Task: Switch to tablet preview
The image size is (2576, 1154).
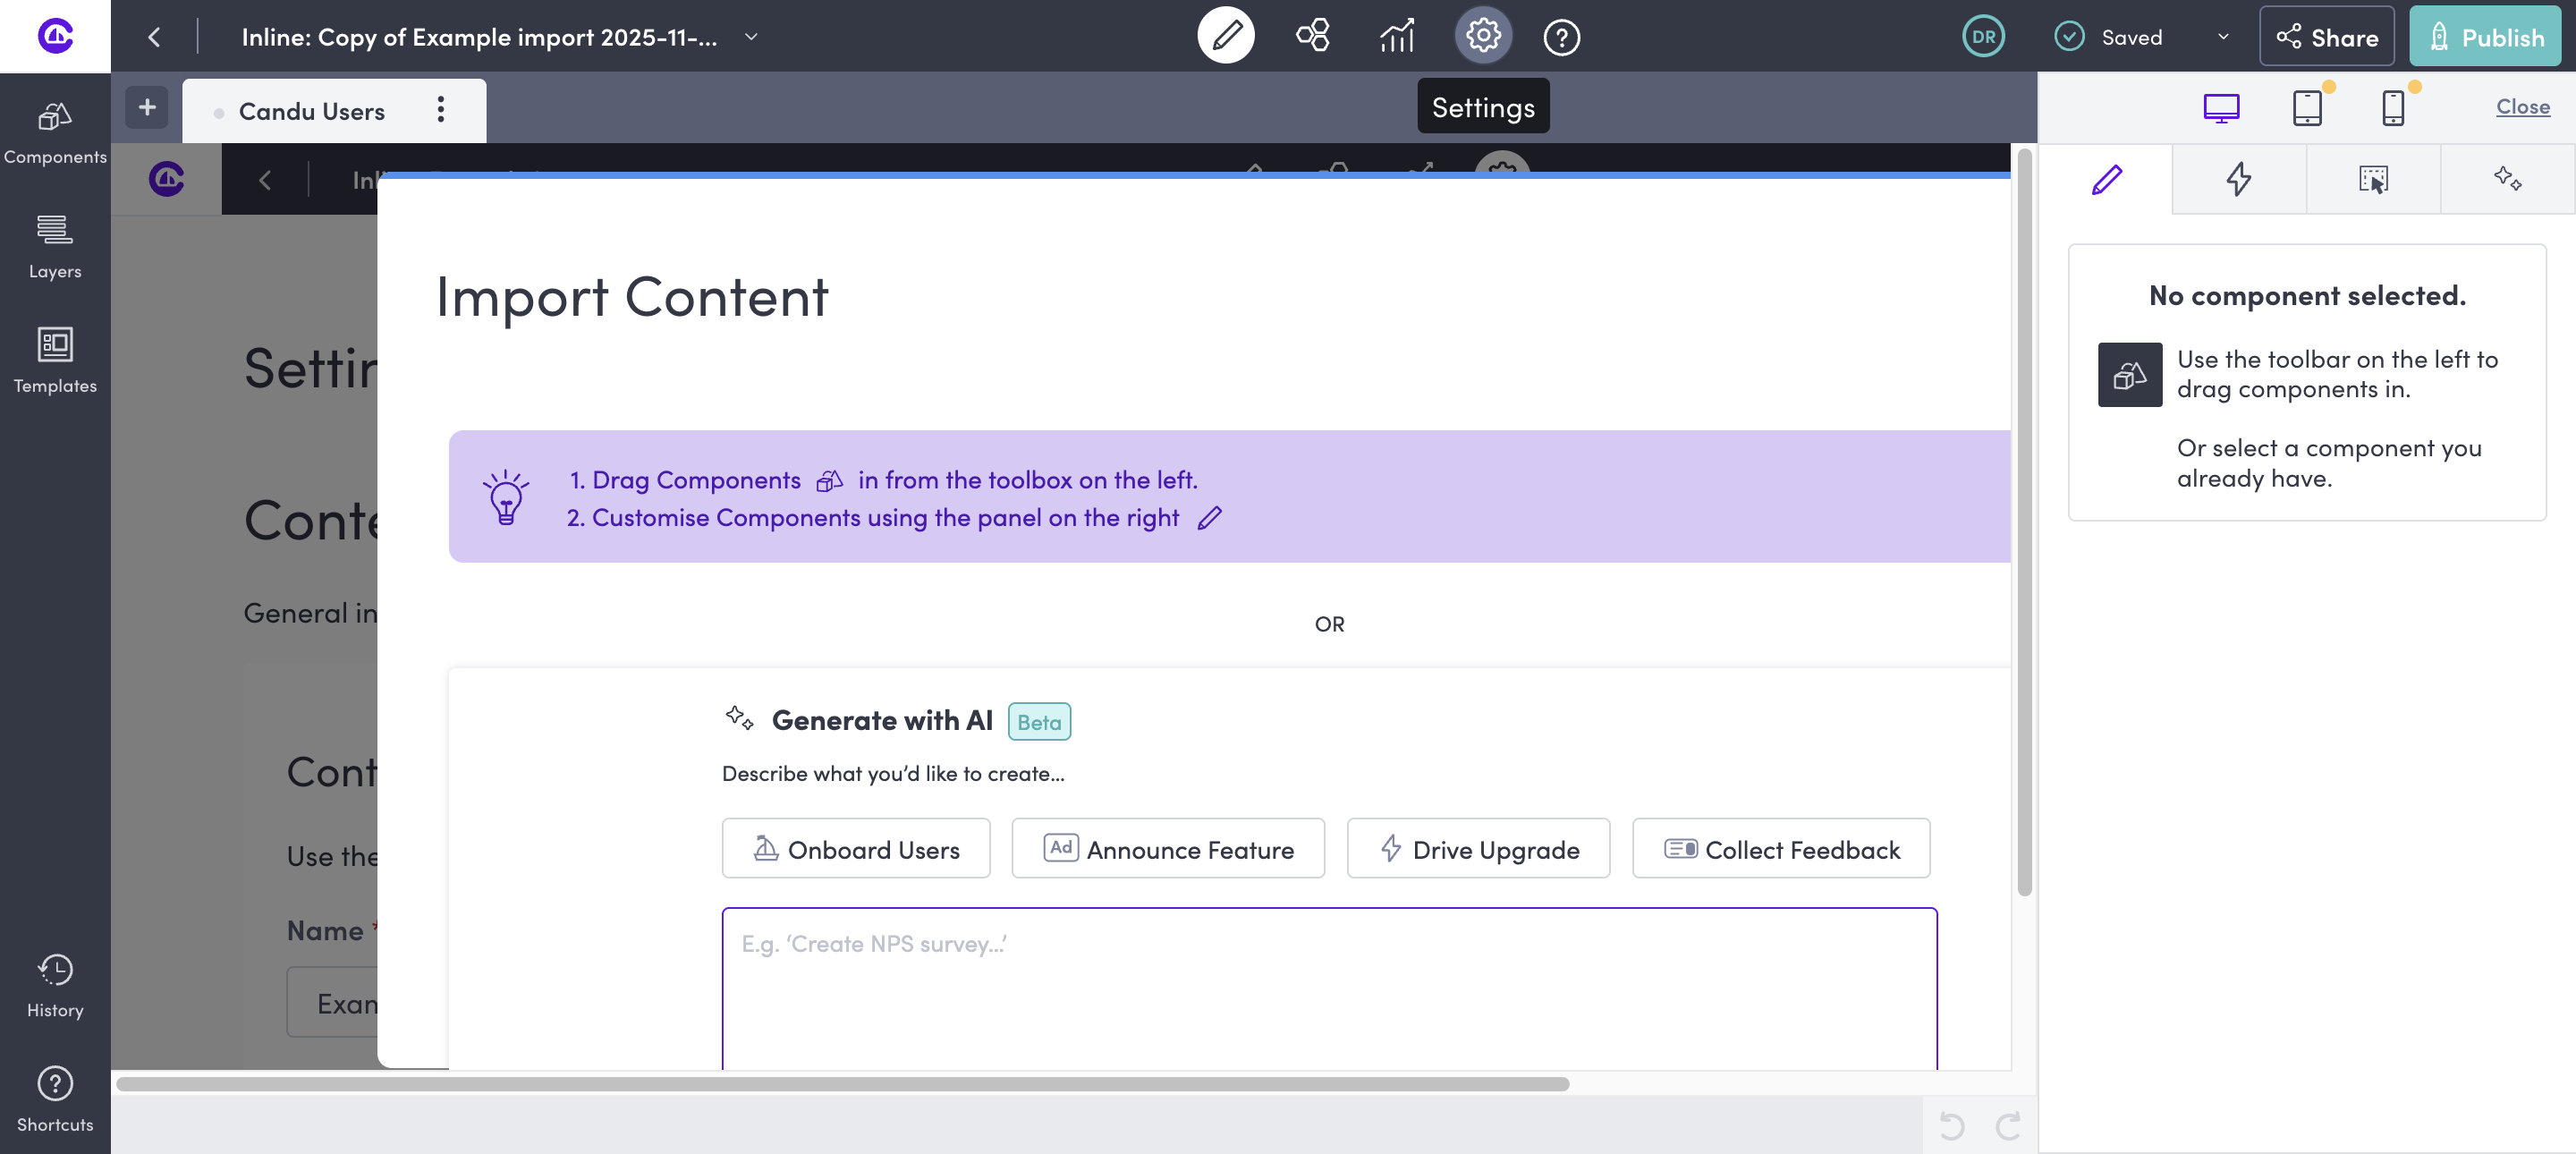Action: [x=2307, y=107]
